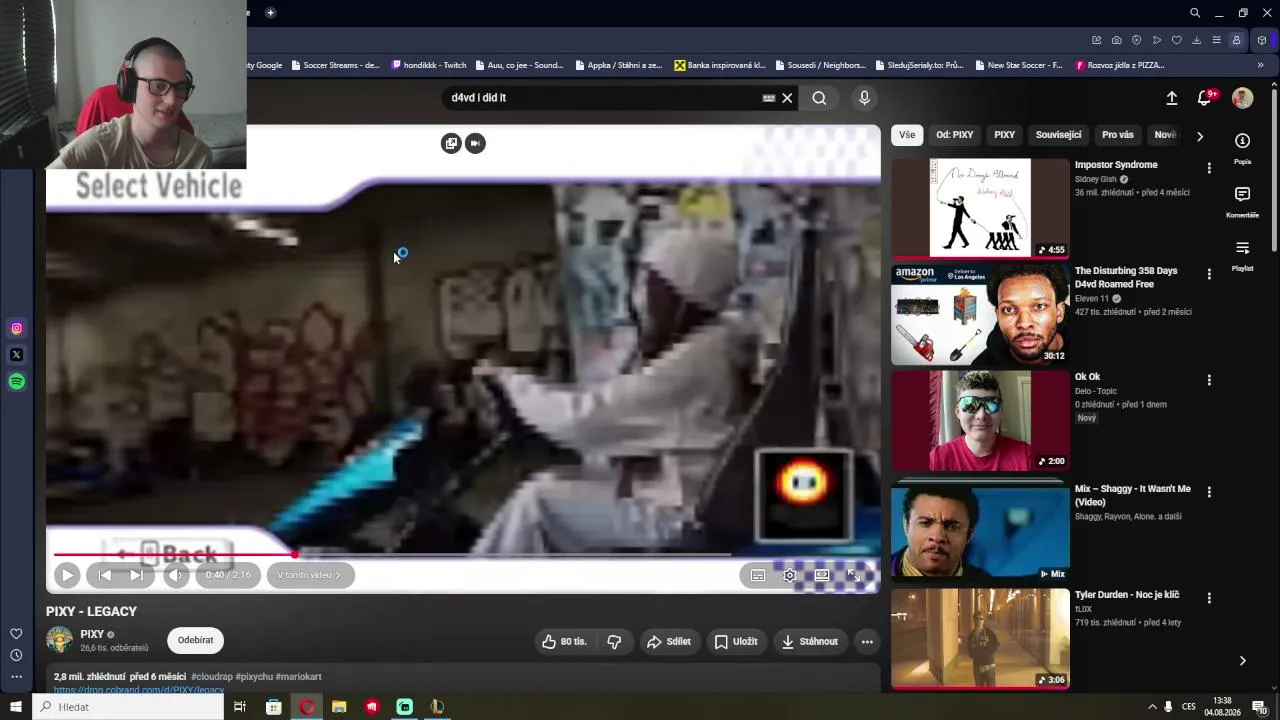
Task: Clear the search box text
Action: click(x=787, y=98)
